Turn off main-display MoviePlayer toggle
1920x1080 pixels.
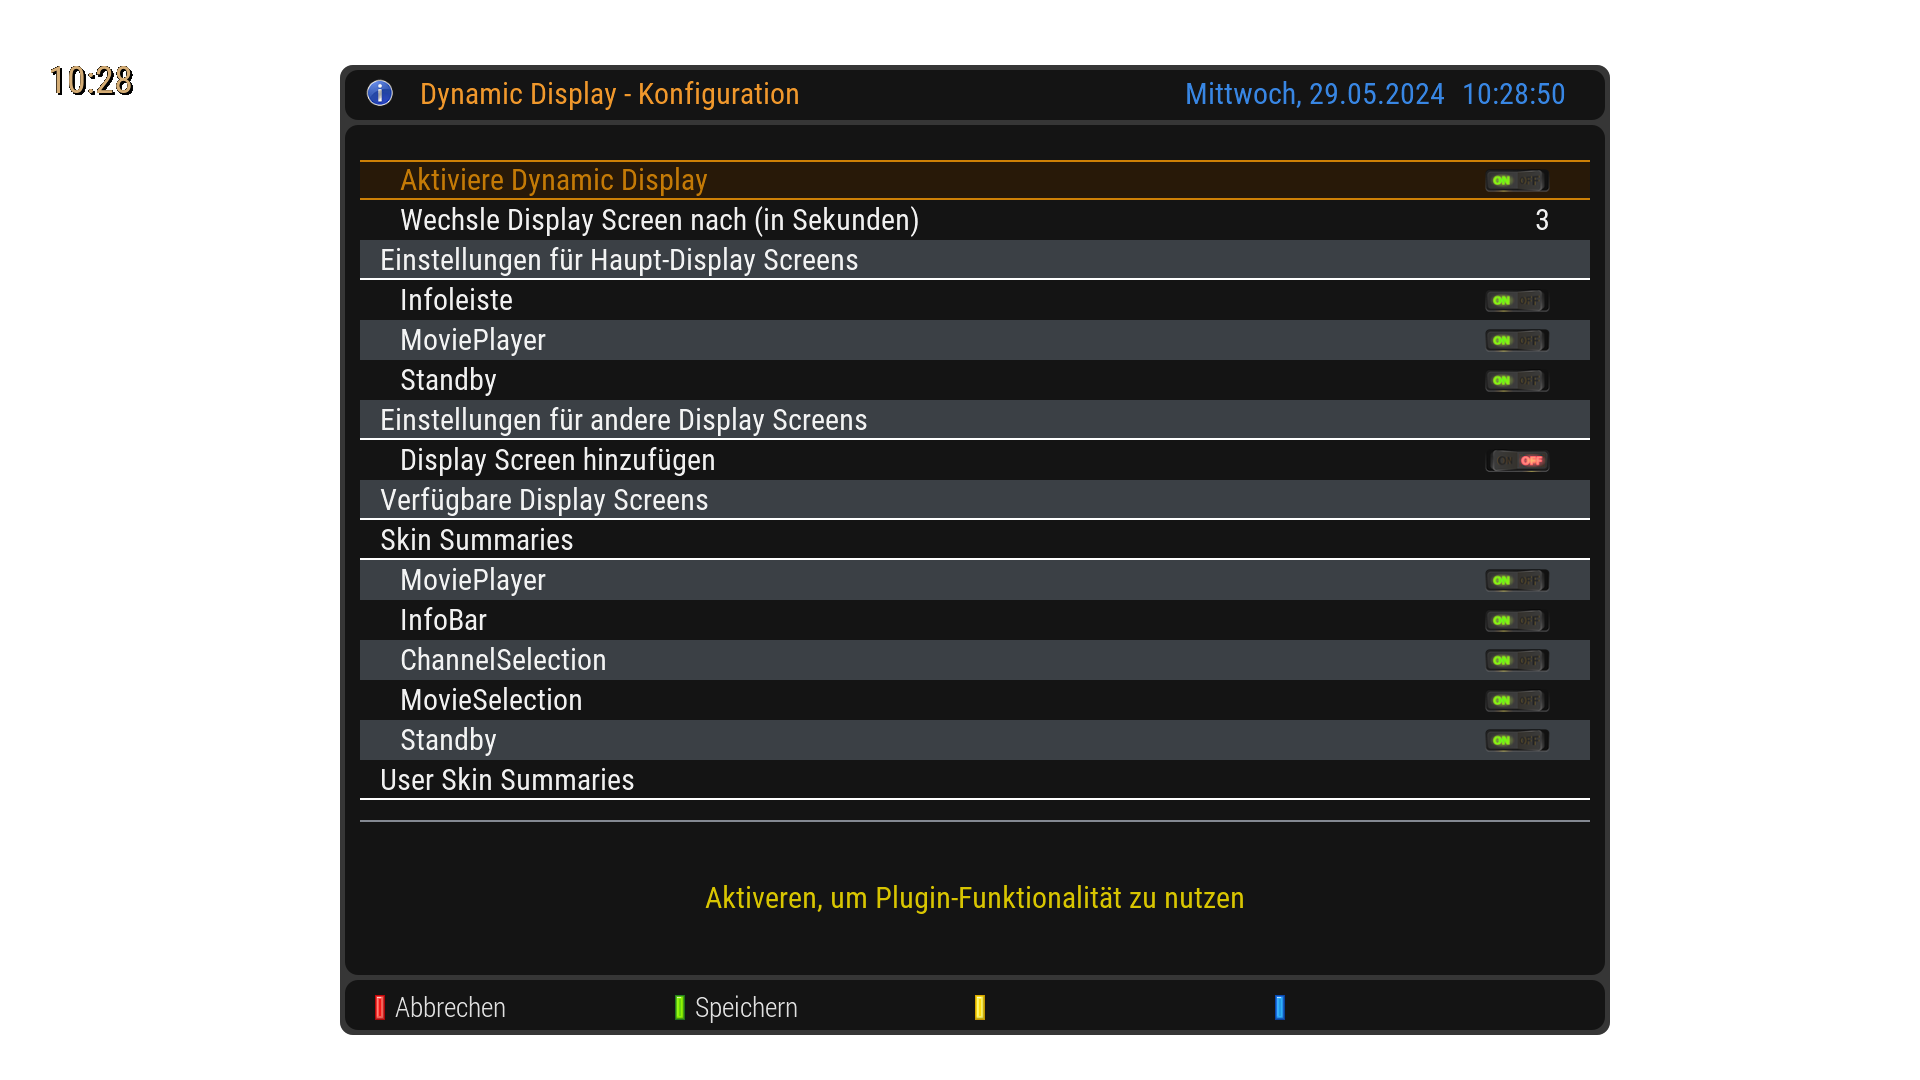pos(1516,341)
